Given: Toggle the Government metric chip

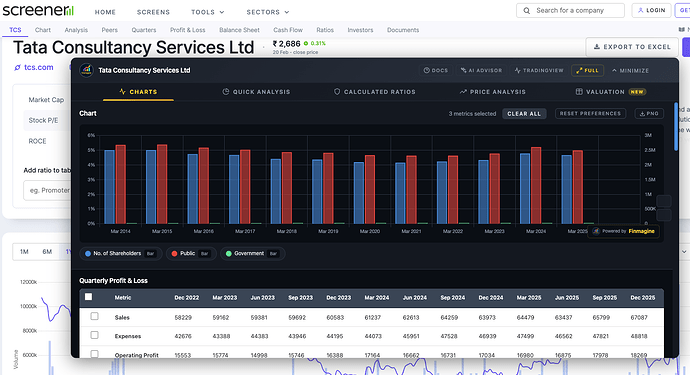Looking at the screenshot, I should pos(253,254).
